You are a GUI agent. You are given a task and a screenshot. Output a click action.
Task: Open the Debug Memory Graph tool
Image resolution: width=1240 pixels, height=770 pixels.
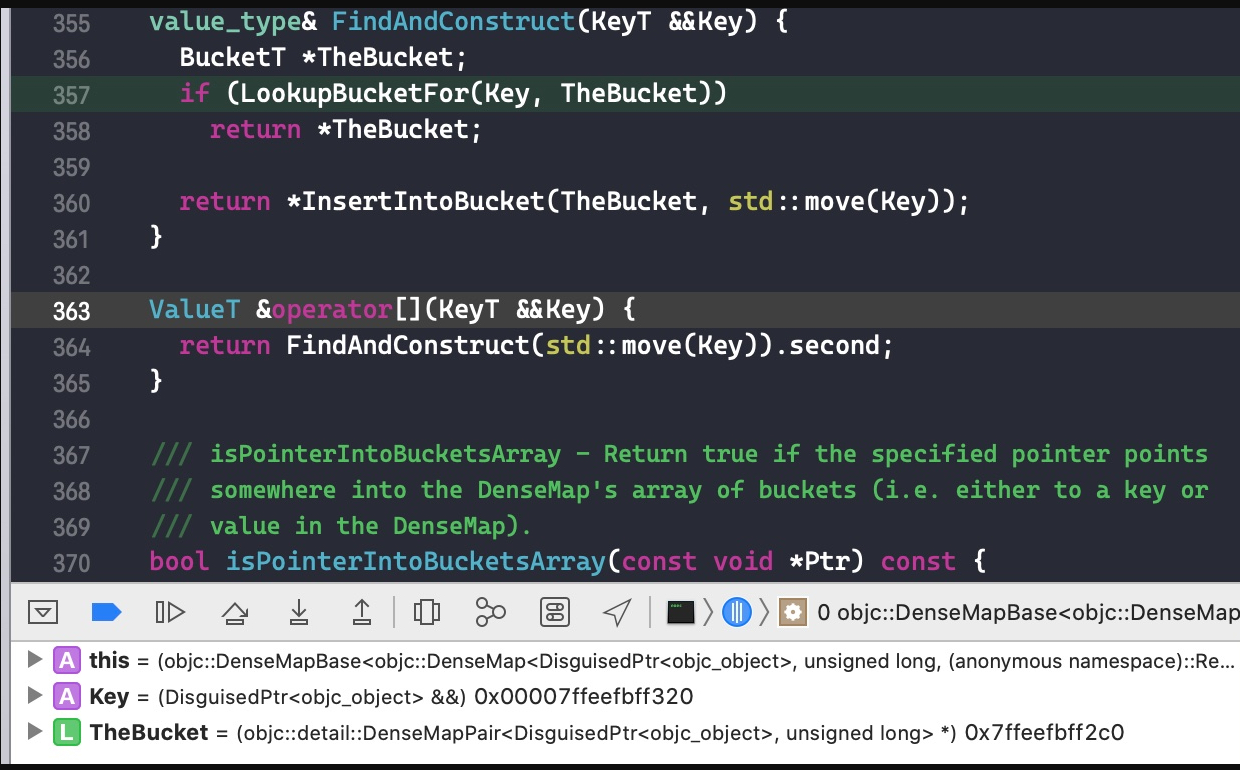coord(490,612)
